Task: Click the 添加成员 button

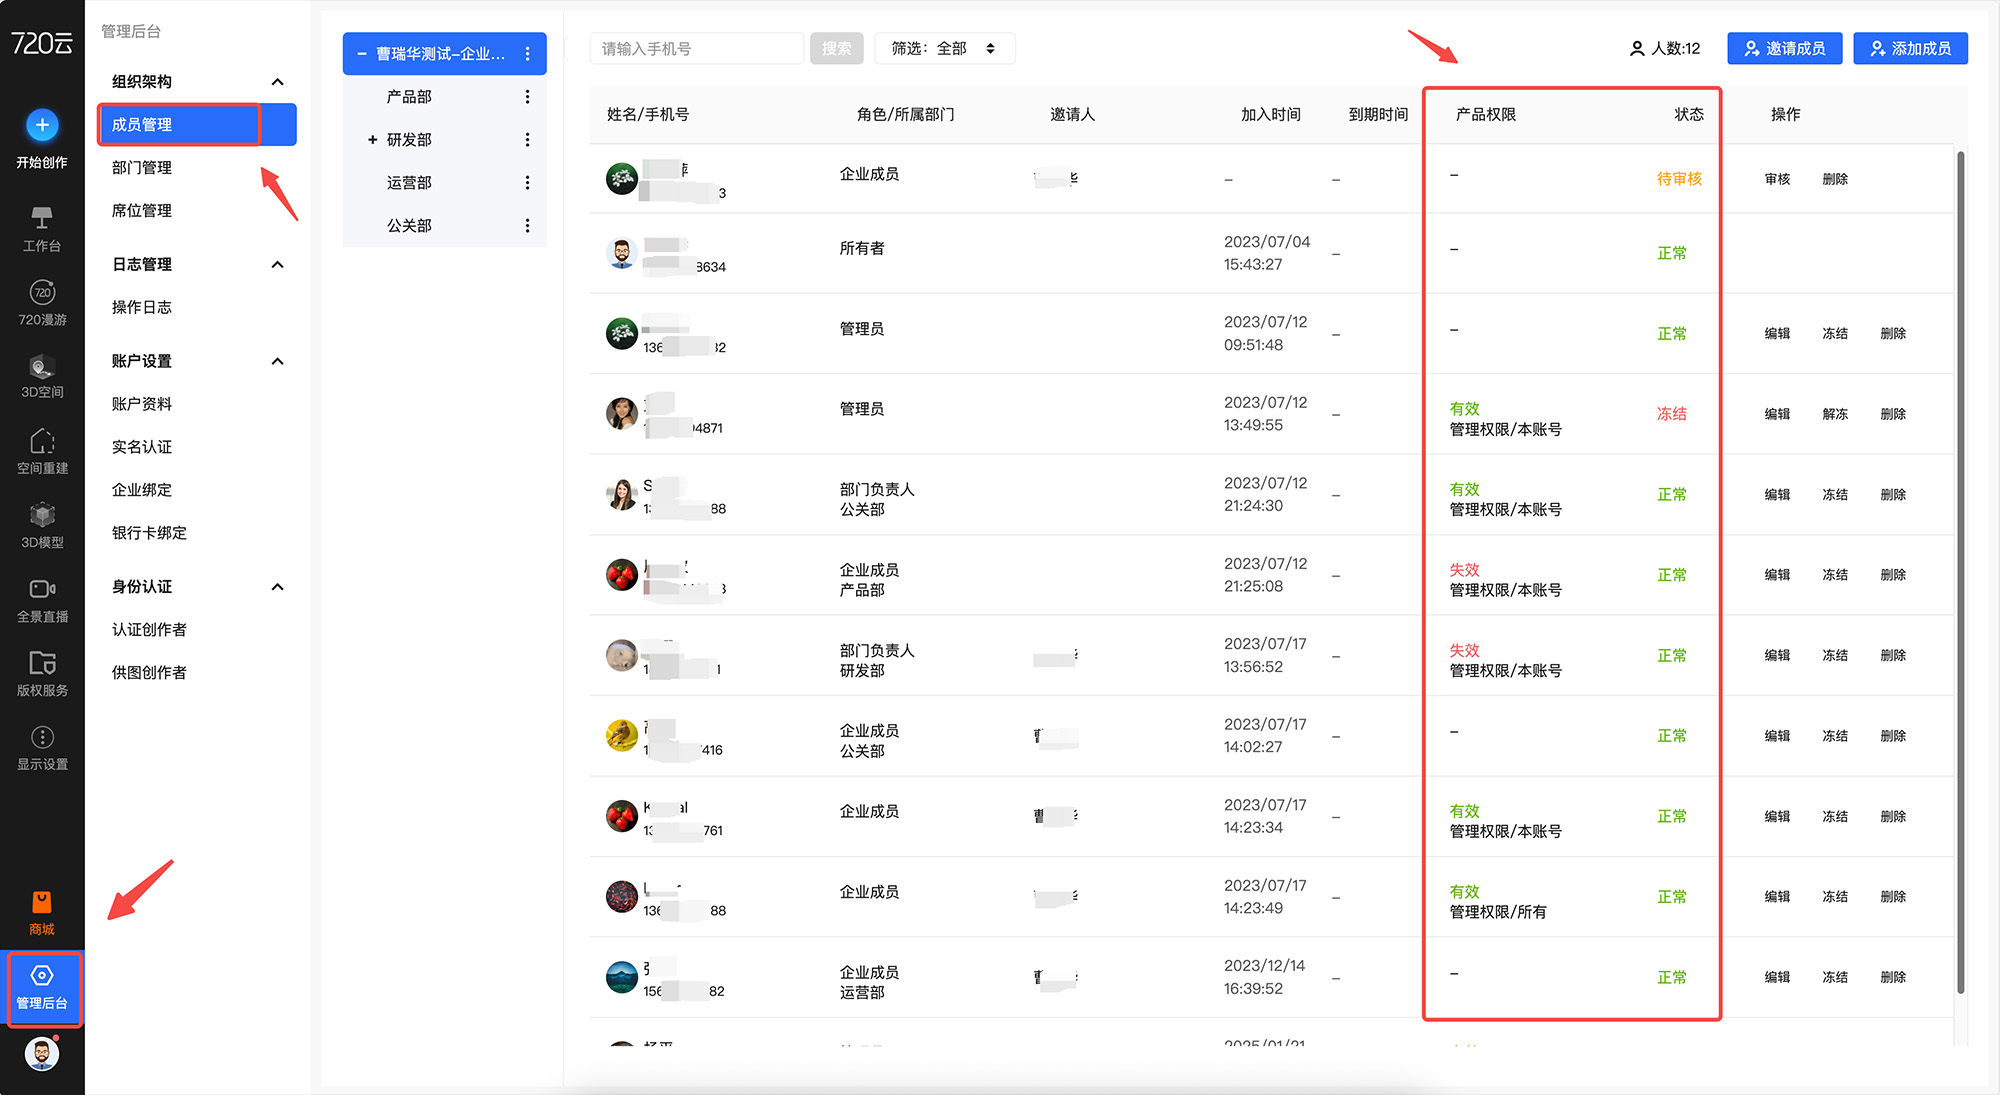Action: pyautogui.click(x=1910, y=48)
